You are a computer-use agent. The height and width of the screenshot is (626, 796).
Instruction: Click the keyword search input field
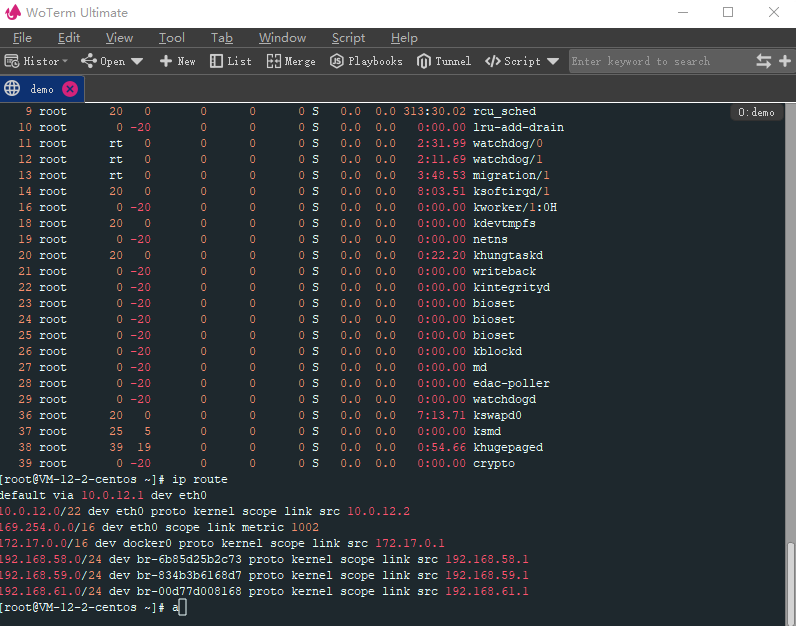660,61
